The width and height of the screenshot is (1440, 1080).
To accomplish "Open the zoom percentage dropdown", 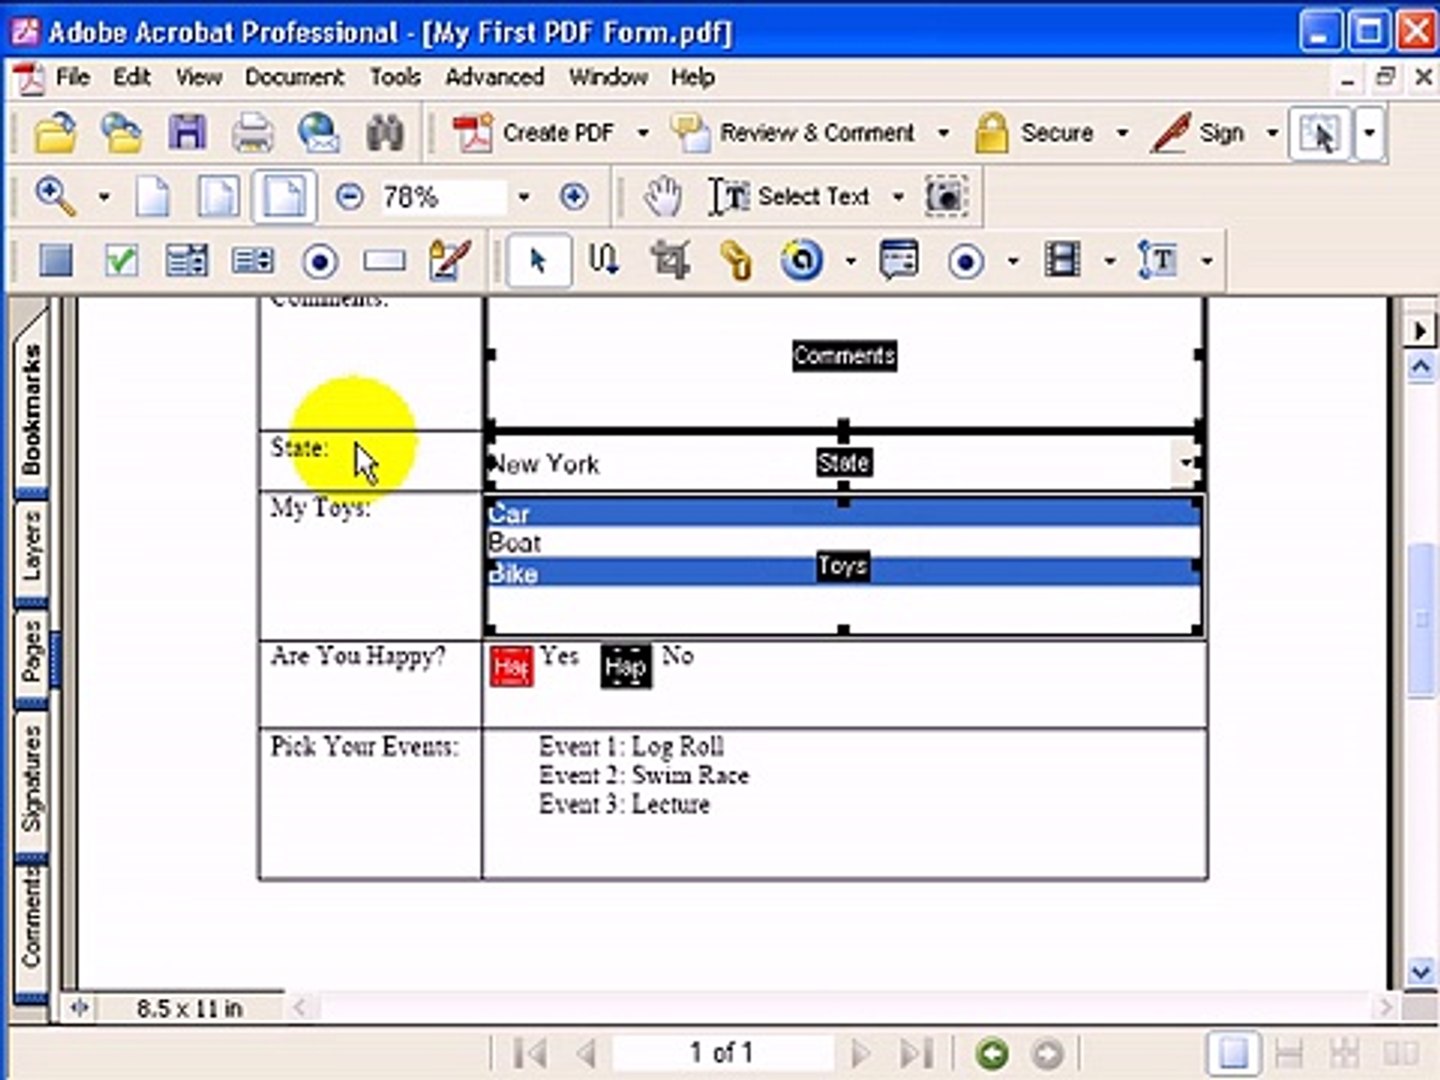I will pyautogui.click(x=523, y=197).
